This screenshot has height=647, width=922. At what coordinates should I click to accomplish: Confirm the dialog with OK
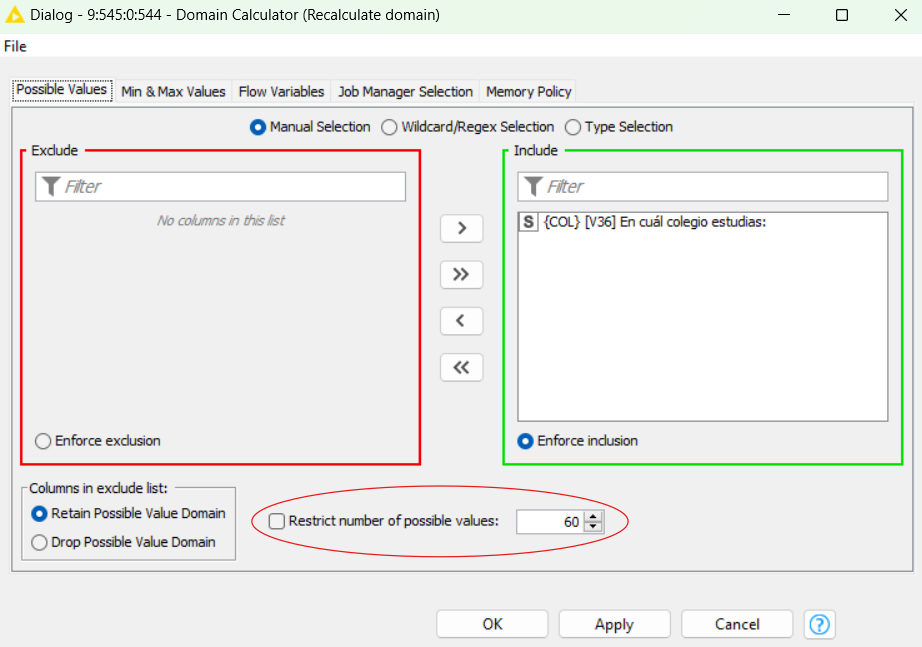click(x=492, y=624)
